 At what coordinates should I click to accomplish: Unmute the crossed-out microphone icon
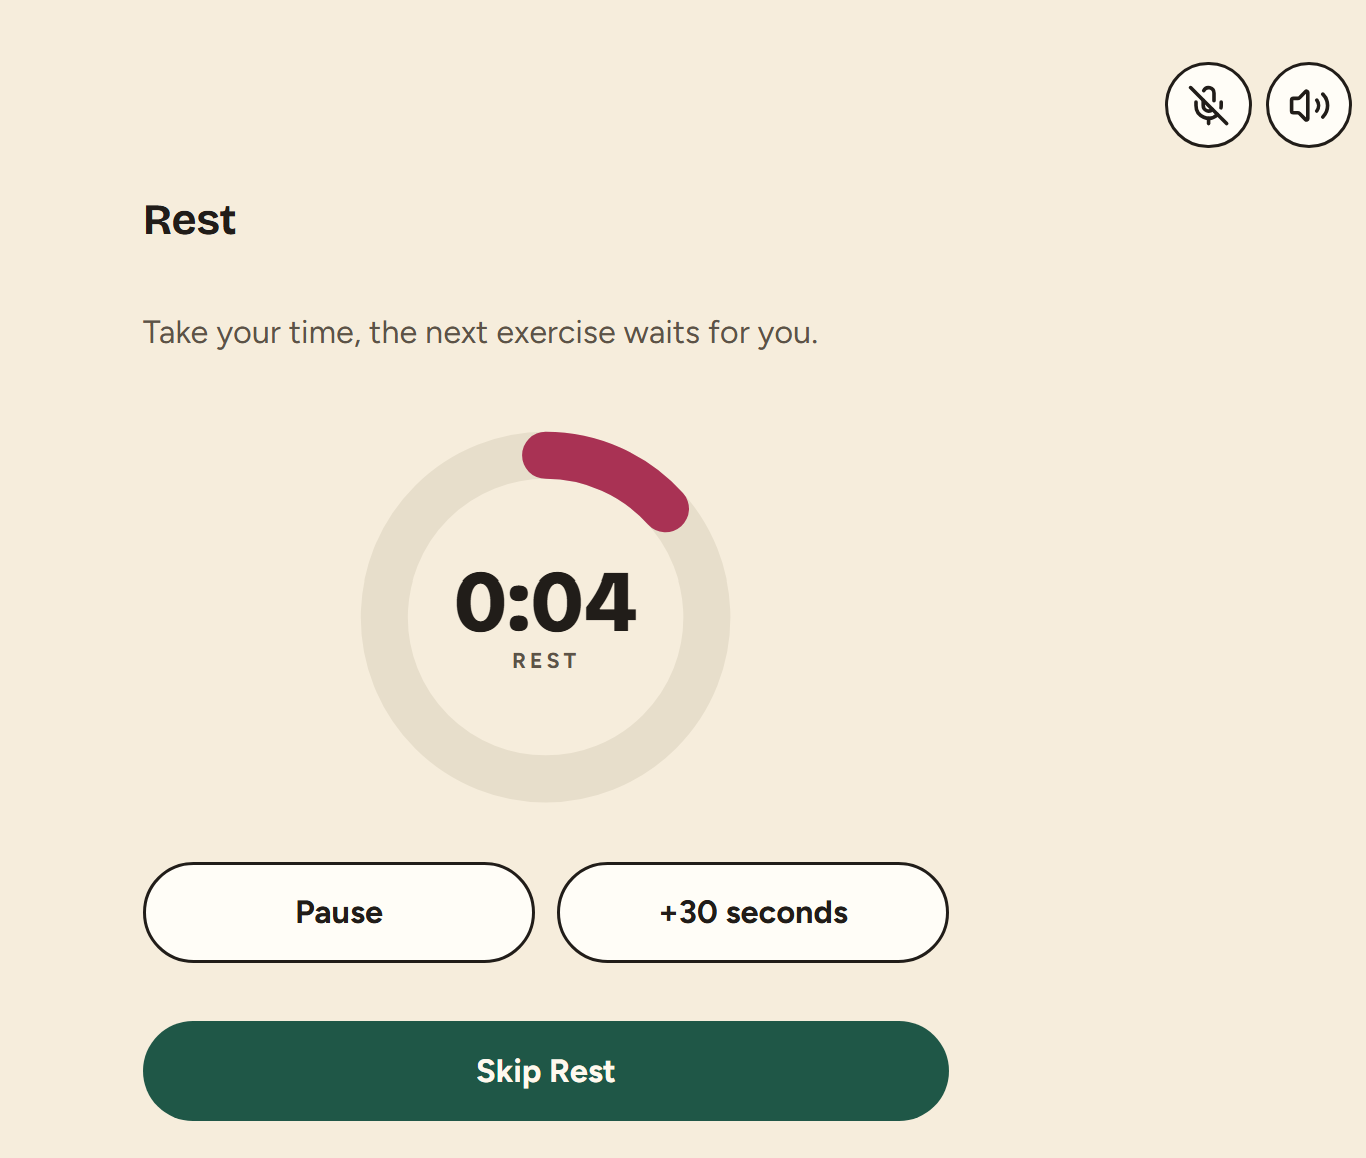[x=1208, y=105]
